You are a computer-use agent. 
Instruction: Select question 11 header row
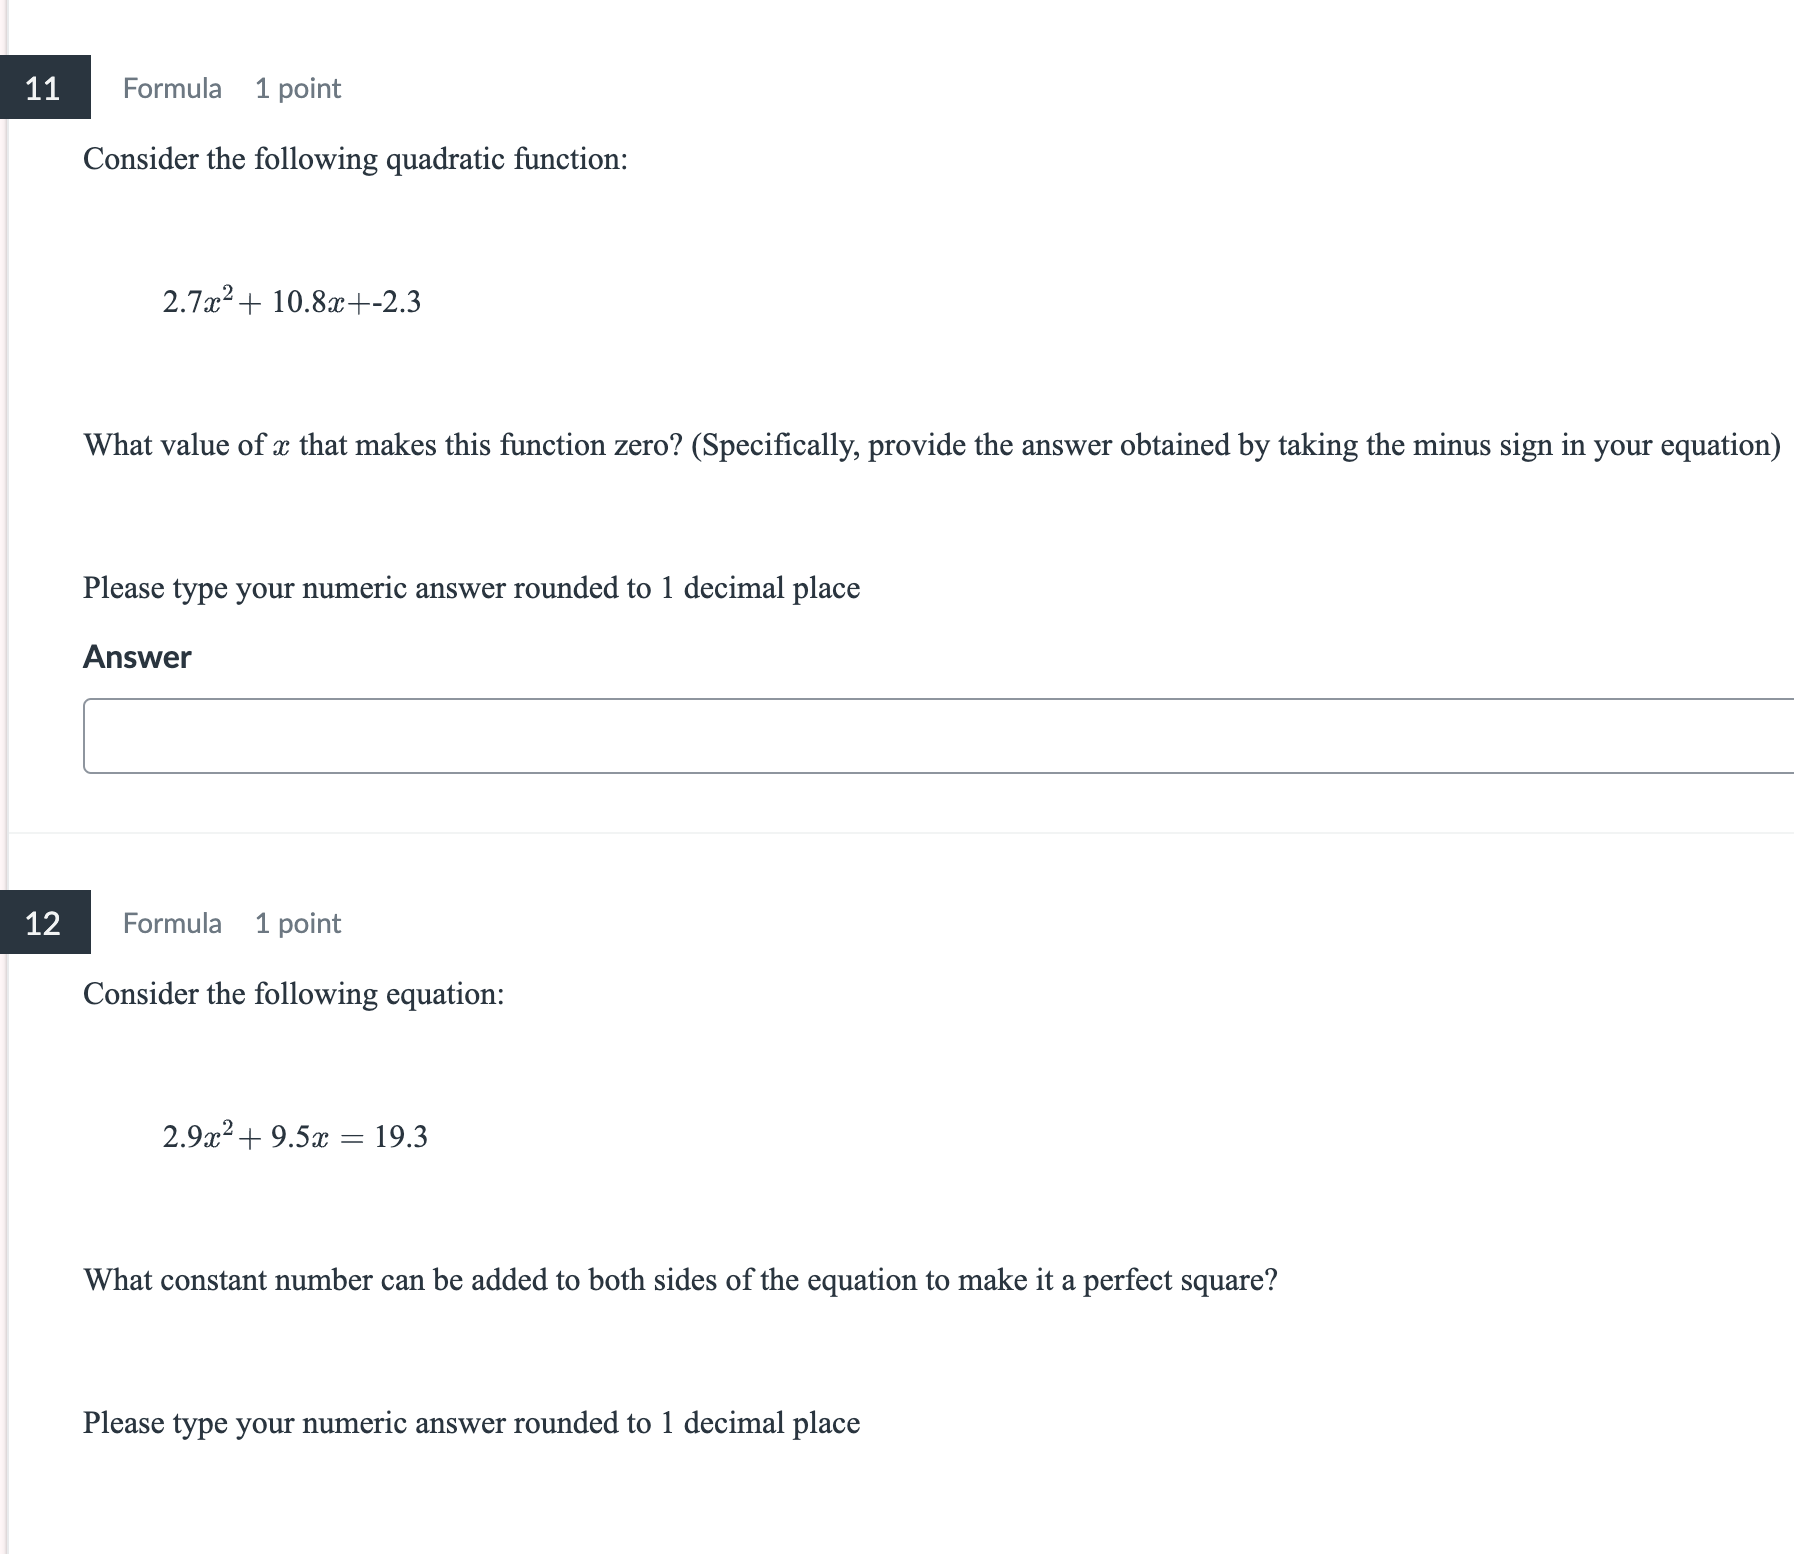[400, 88]
